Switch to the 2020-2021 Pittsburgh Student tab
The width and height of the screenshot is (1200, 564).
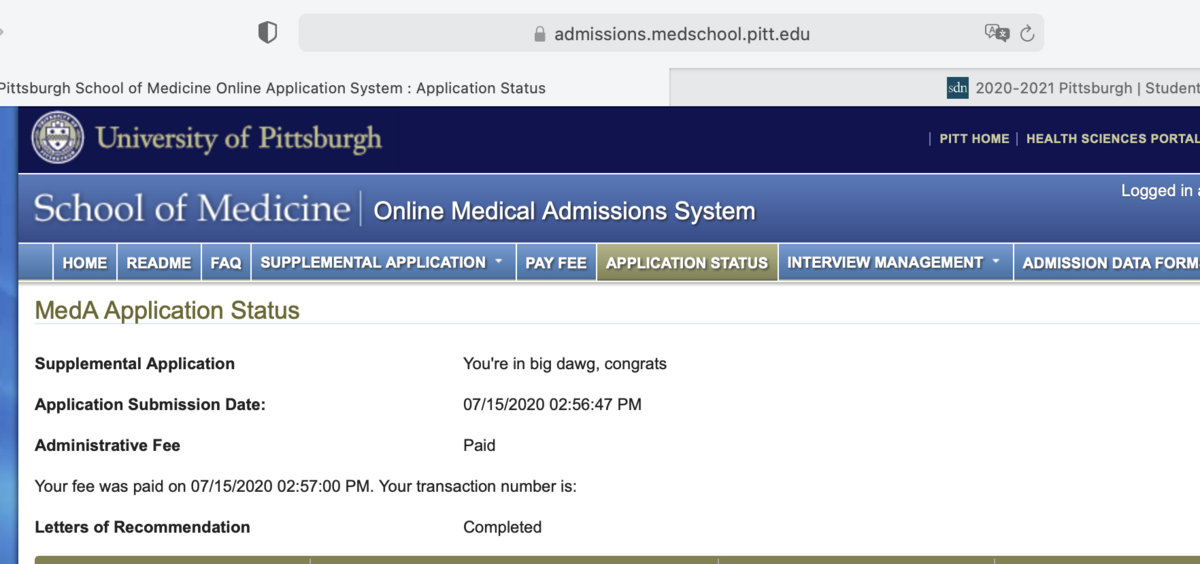pyautogui.click(x=935, y=88)
